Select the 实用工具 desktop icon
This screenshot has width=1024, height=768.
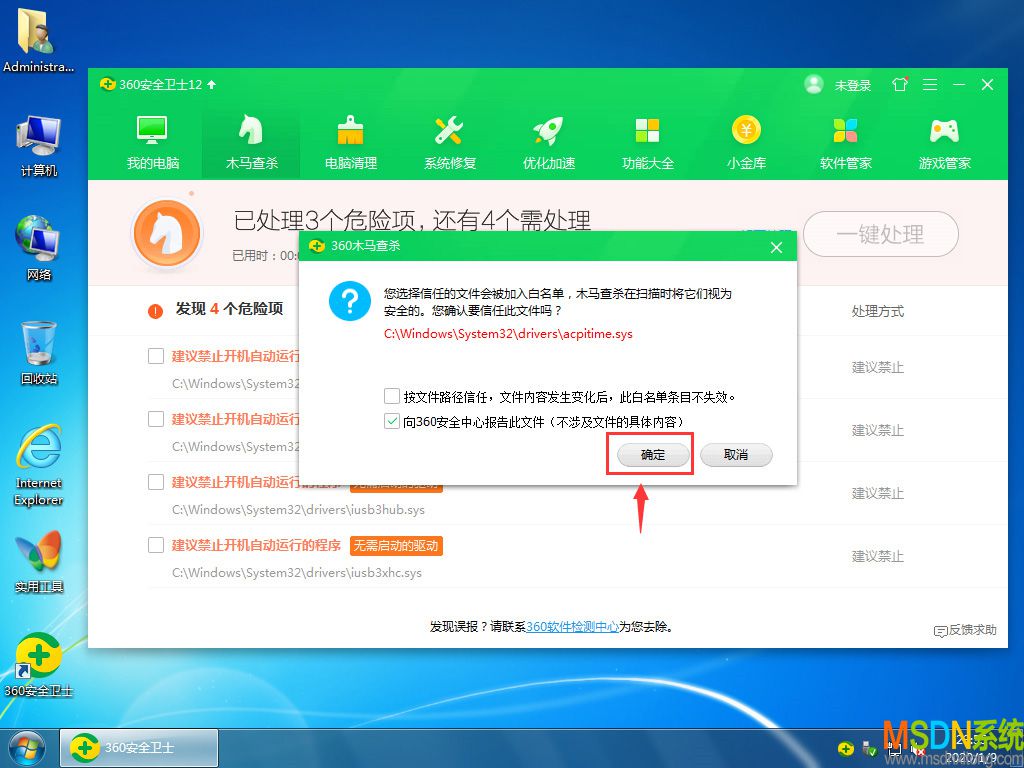[x=39, y=561]
